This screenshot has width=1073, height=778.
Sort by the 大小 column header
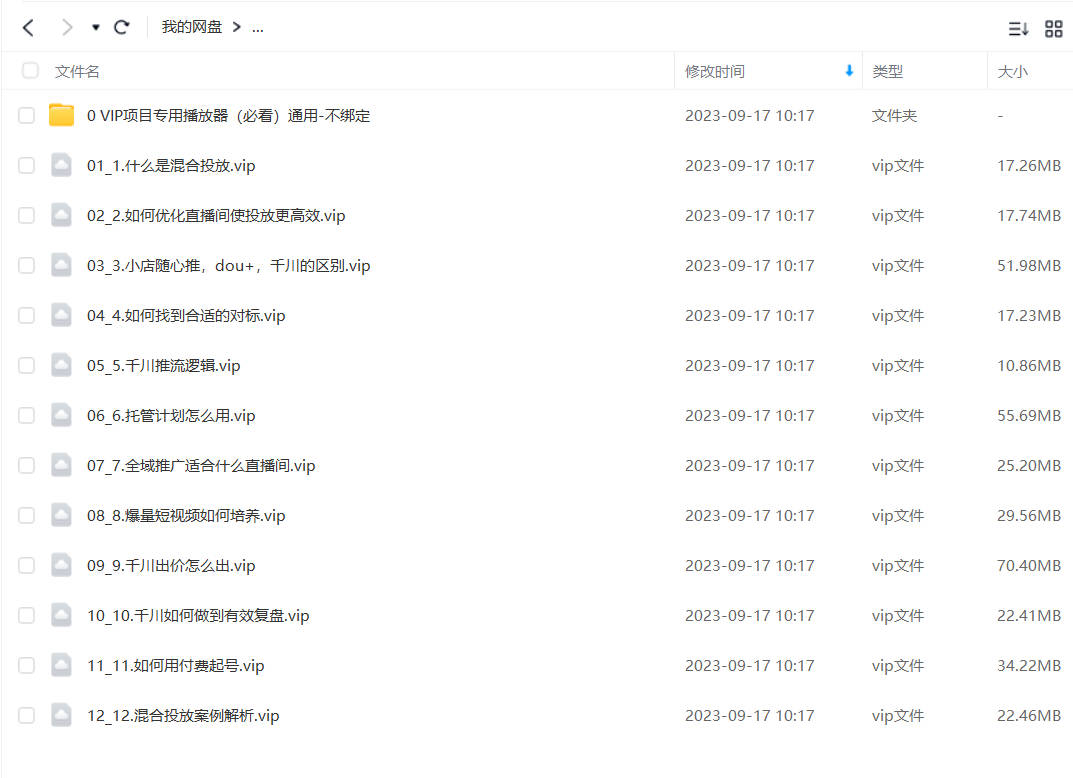pos(1013,71)
